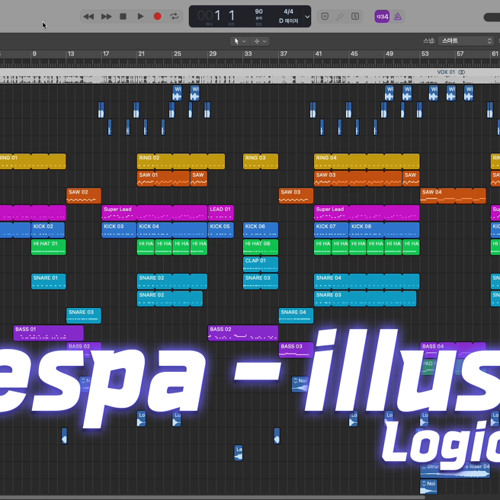Screen dimensions: 500x500
Task: Click the 4/4 time signature in LCD
Action: click(288, 12)
